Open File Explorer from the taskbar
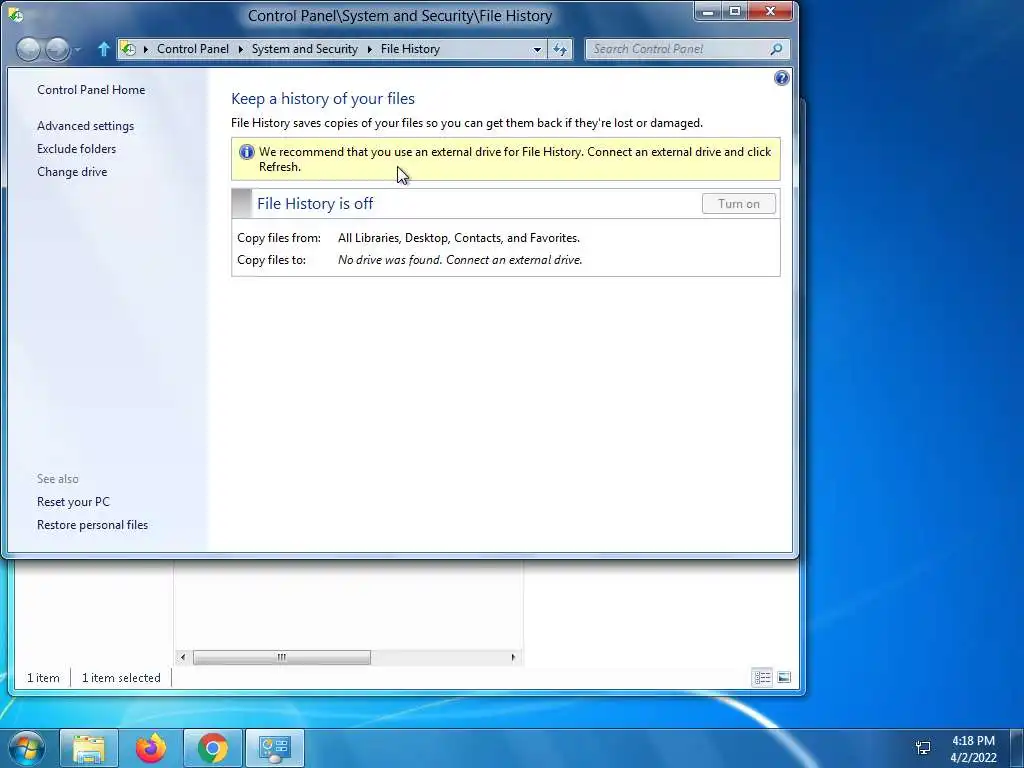This screenshot has width=1024, height=768. click(89, 748)
